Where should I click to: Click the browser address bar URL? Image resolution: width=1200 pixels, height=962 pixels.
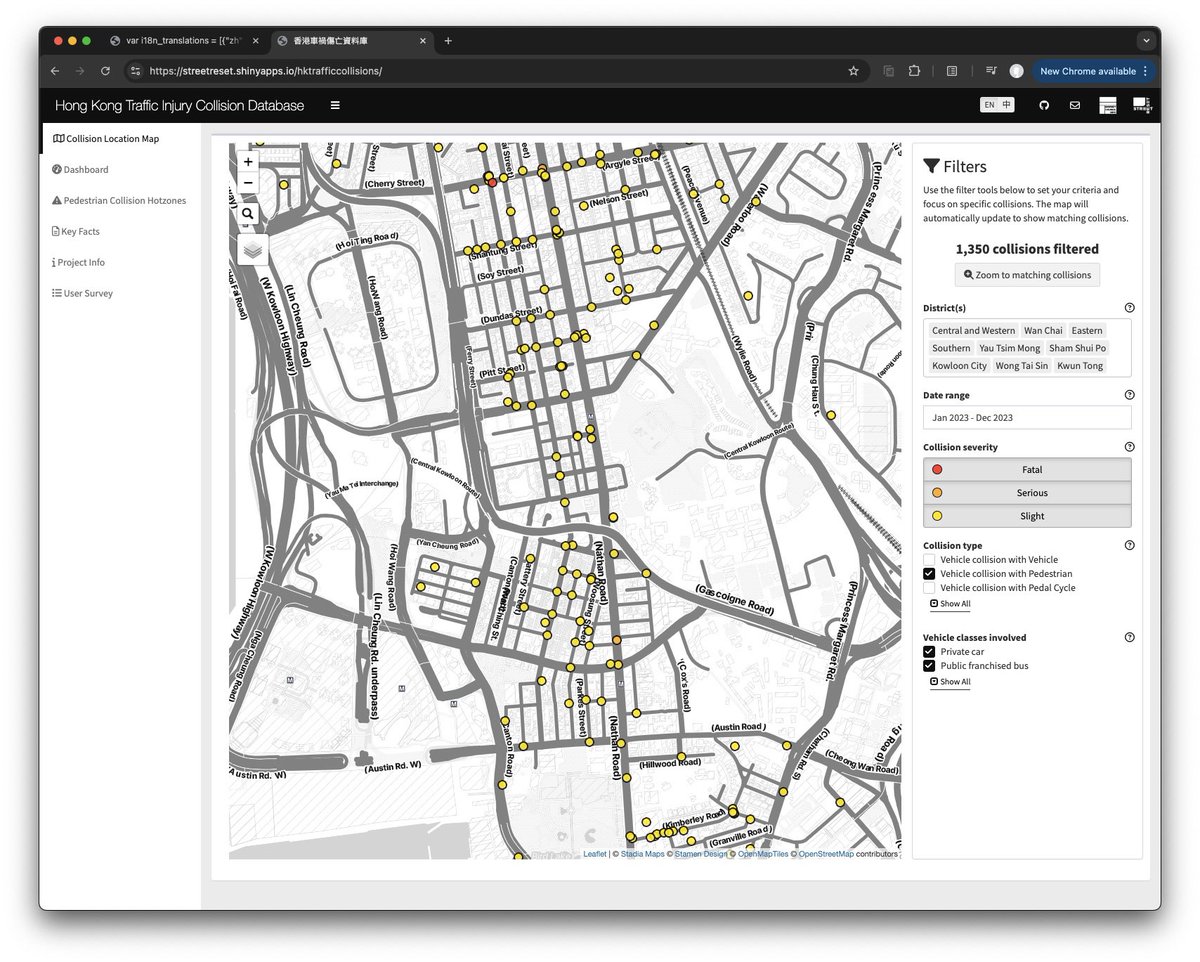tap(265, 71)
